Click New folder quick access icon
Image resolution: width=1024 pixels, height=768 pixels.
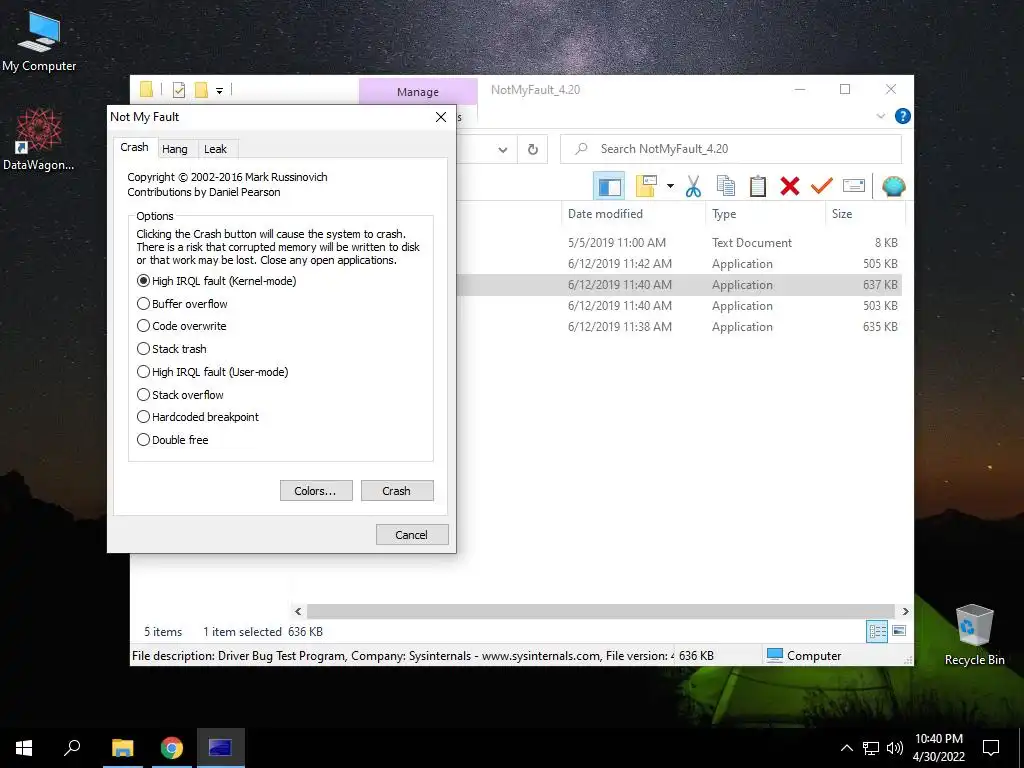point(201,90)
